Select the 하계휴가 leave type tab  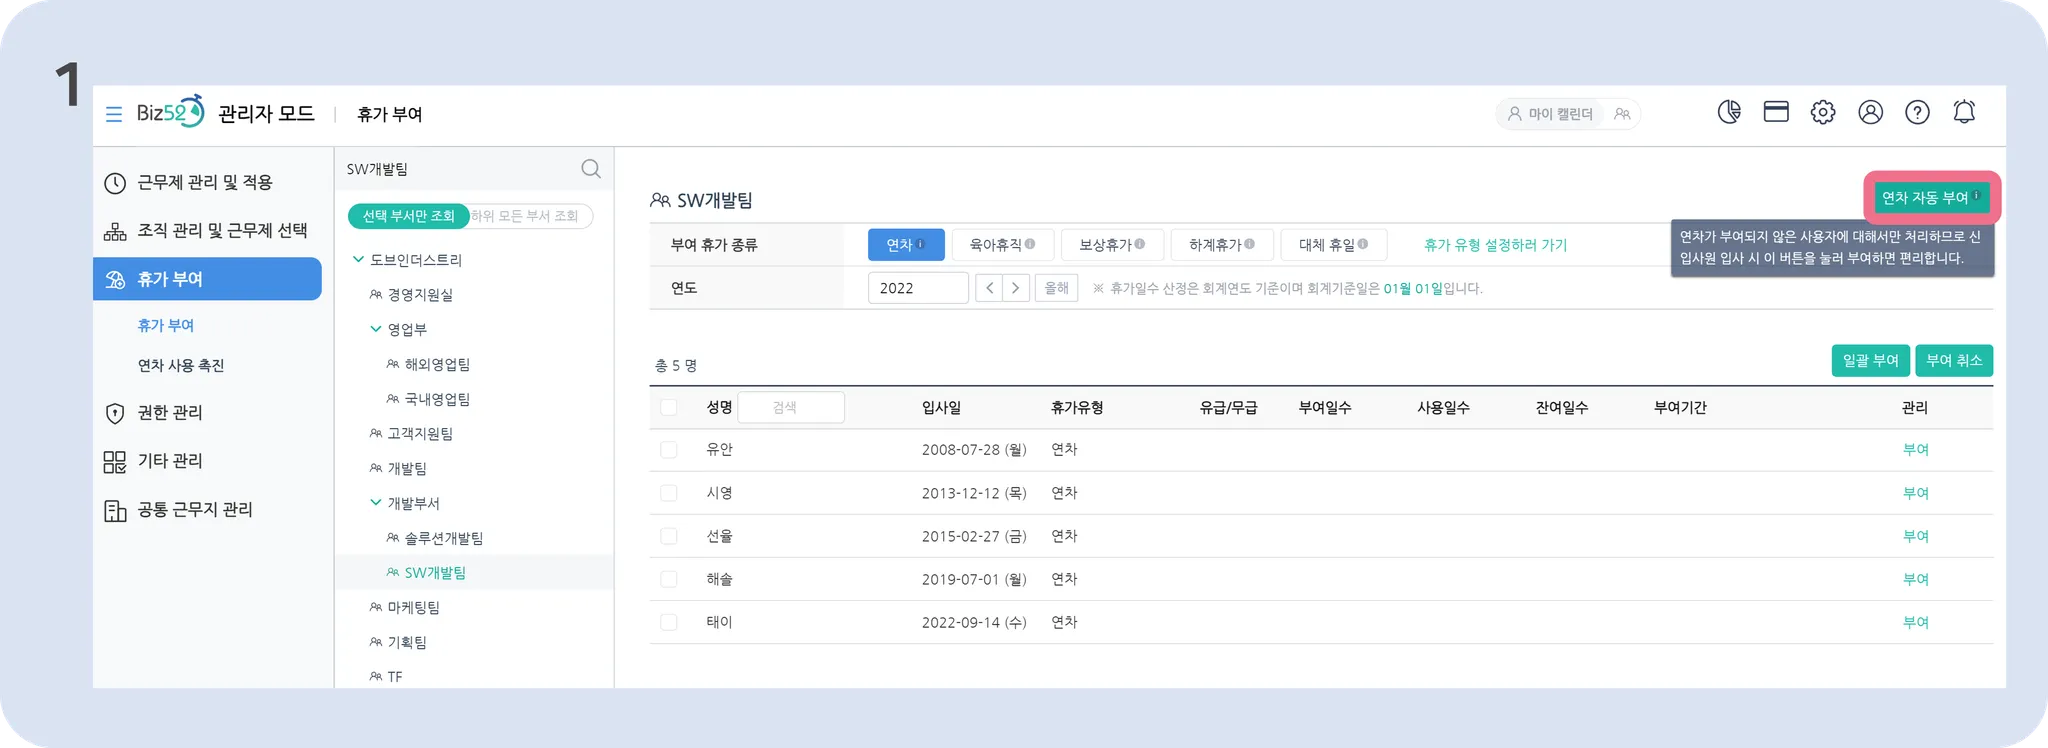coord(1222,244)
